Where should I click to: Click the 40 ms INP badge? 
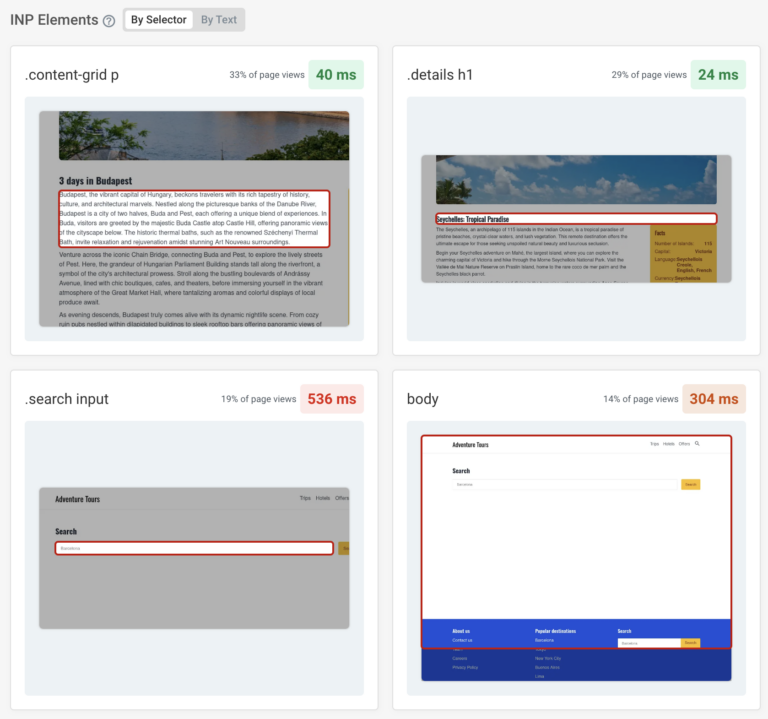coord(336,74)
